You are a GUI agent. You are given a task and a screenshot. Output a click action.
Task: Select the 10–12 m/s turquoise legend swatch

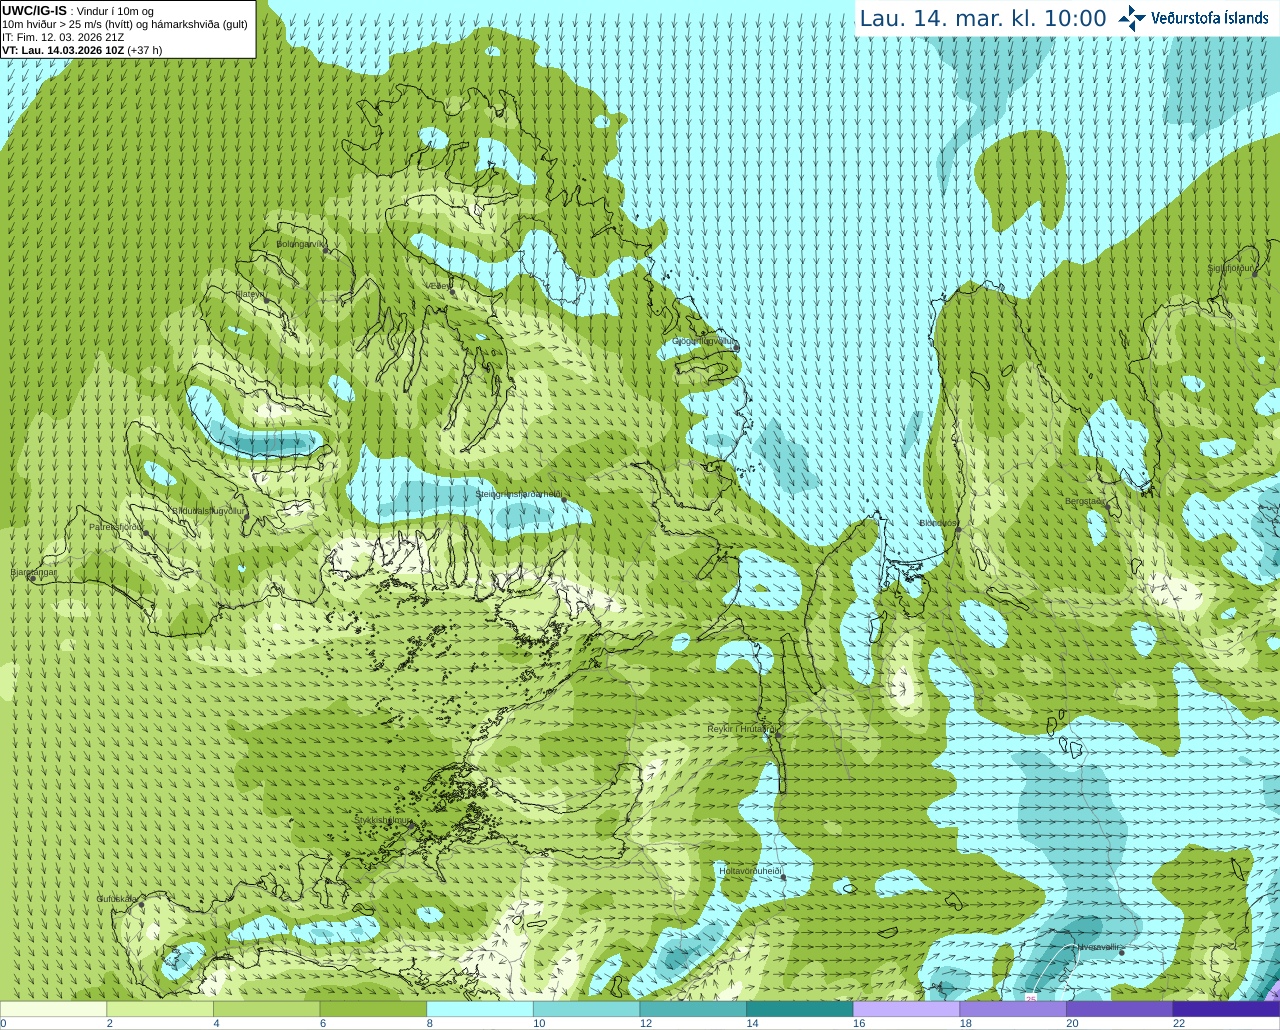tap(586, 1009)
